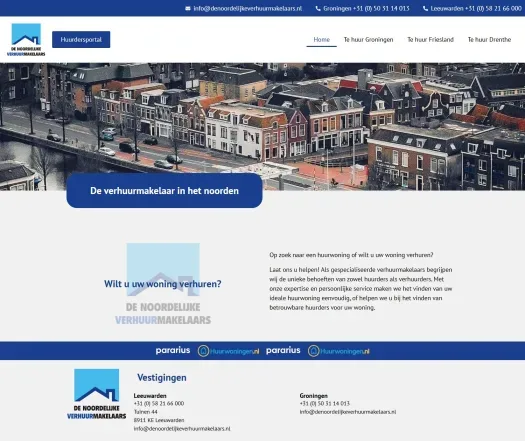The height and width of the screenshot is (441, 525).
Task: Click footer Leeuwarden phone +31 (0) 58 21 66 000
Action: [159, 403]
